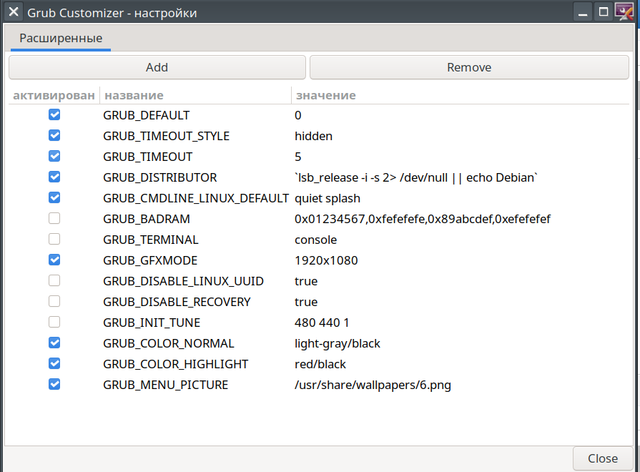Click GRUB_DISABLE_LINUX_UUID name
The width and height of the screenshot is (640, 472).
click(x=183, y=281)
